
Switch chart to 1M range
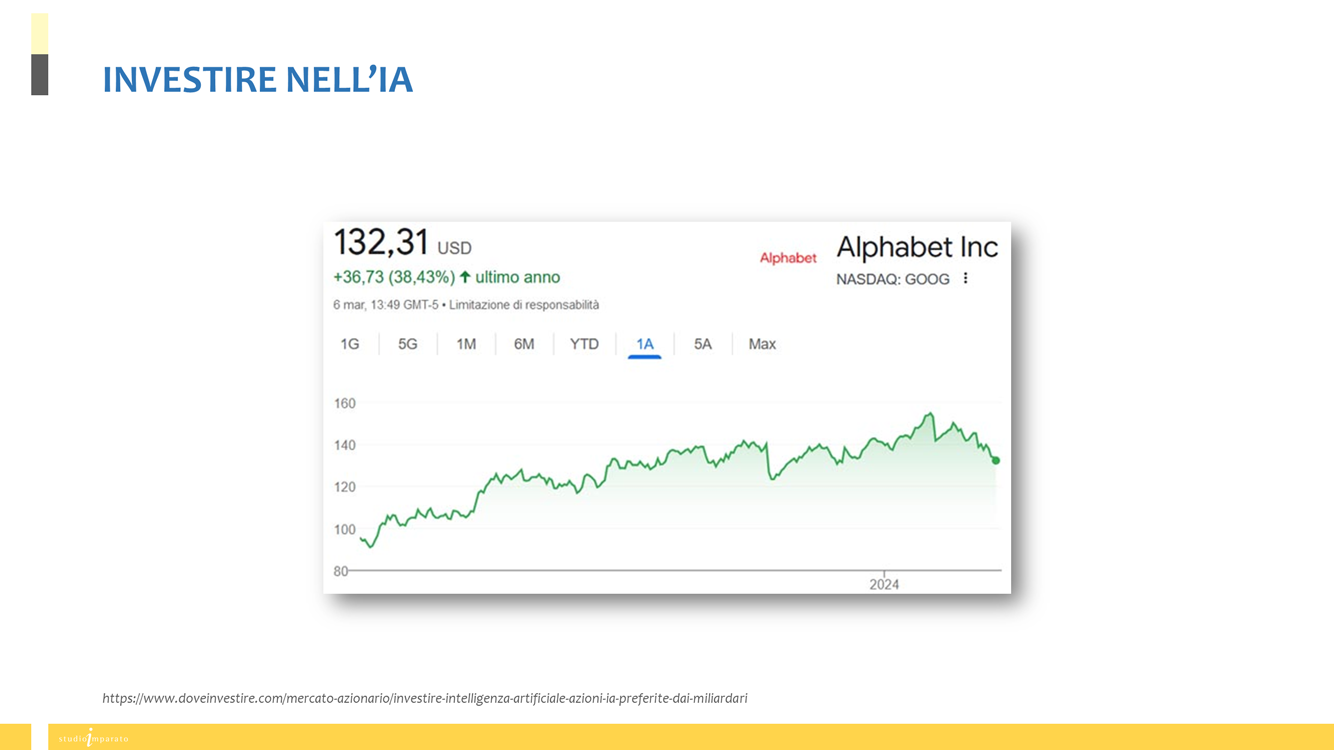(466, 344)
